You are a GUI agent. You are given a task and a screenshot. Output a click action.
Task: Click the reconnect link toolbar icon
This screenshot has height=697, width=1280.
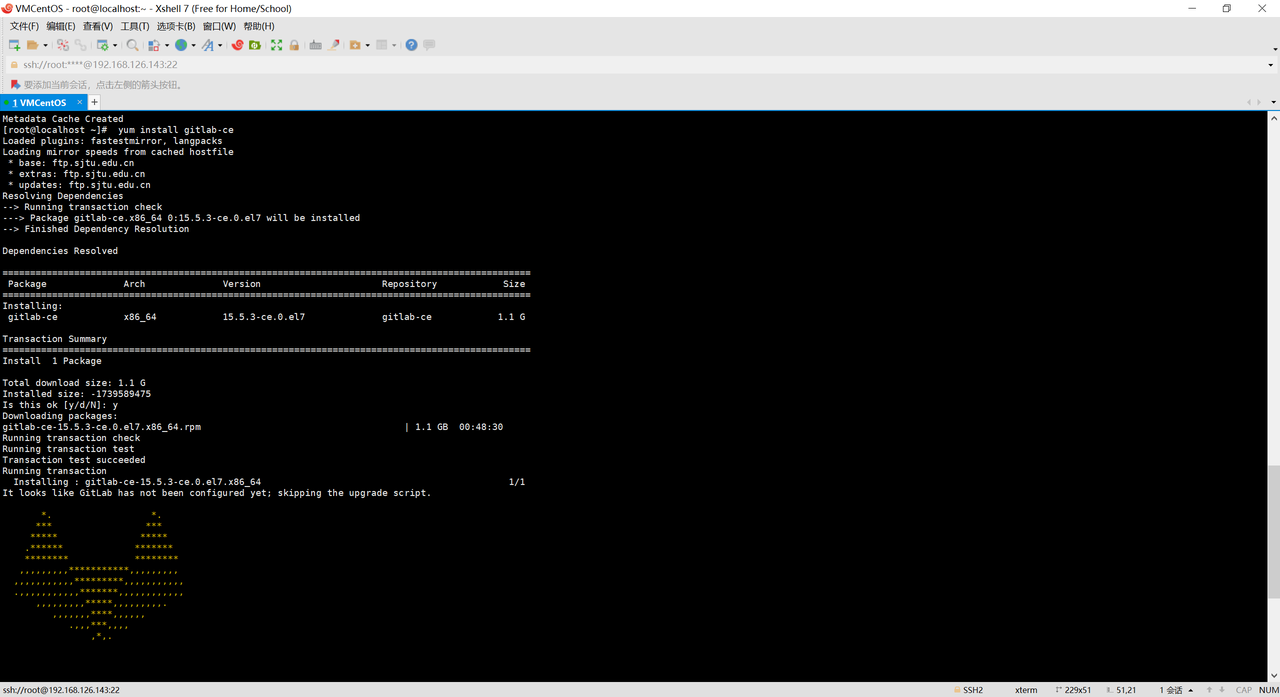81,45
